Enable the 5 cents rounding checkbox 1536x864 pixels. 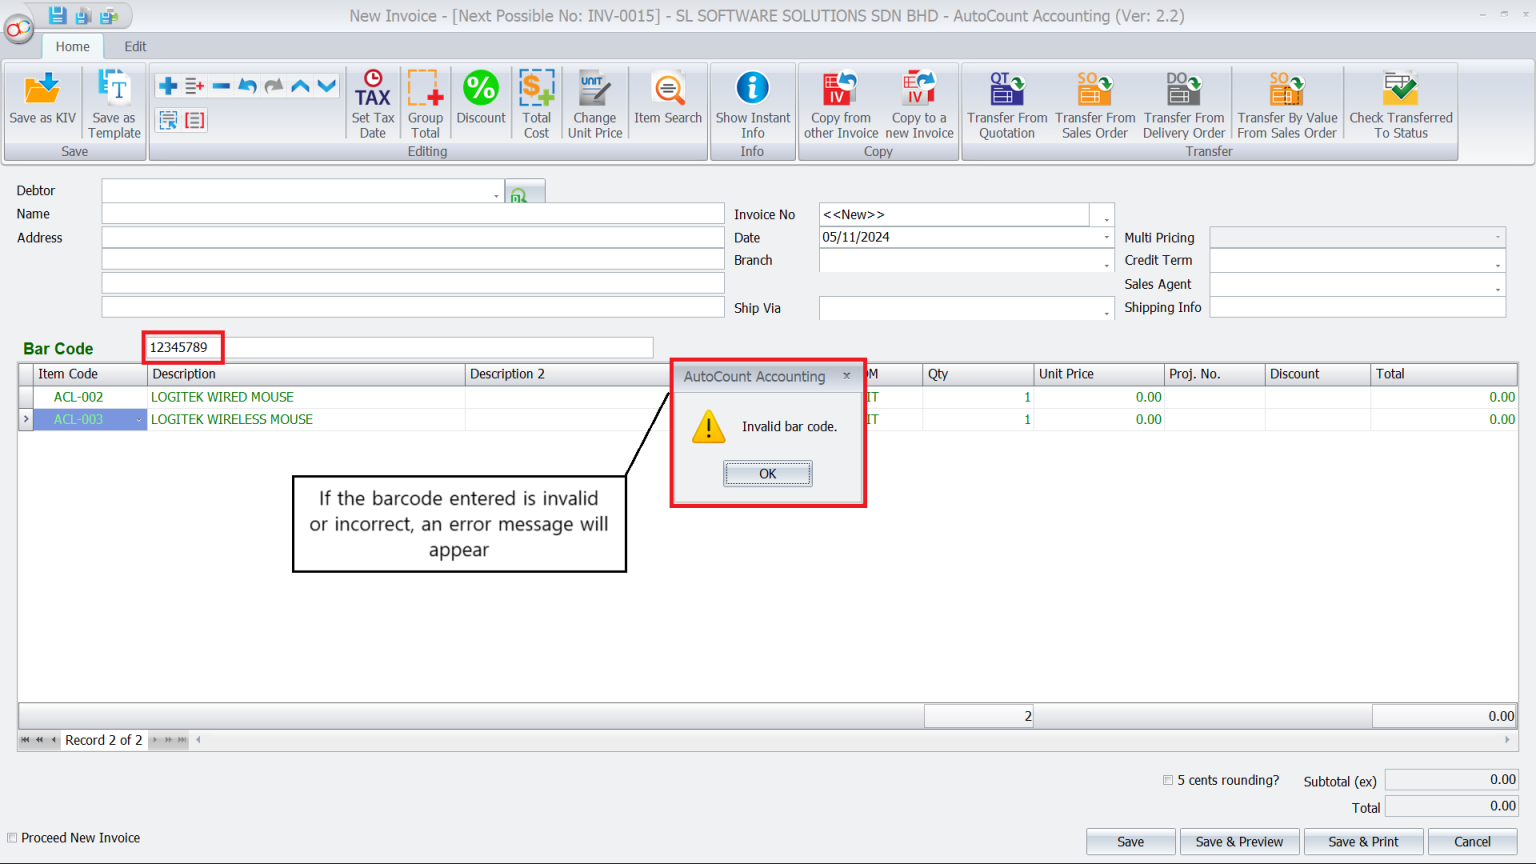coord(1167,780)
